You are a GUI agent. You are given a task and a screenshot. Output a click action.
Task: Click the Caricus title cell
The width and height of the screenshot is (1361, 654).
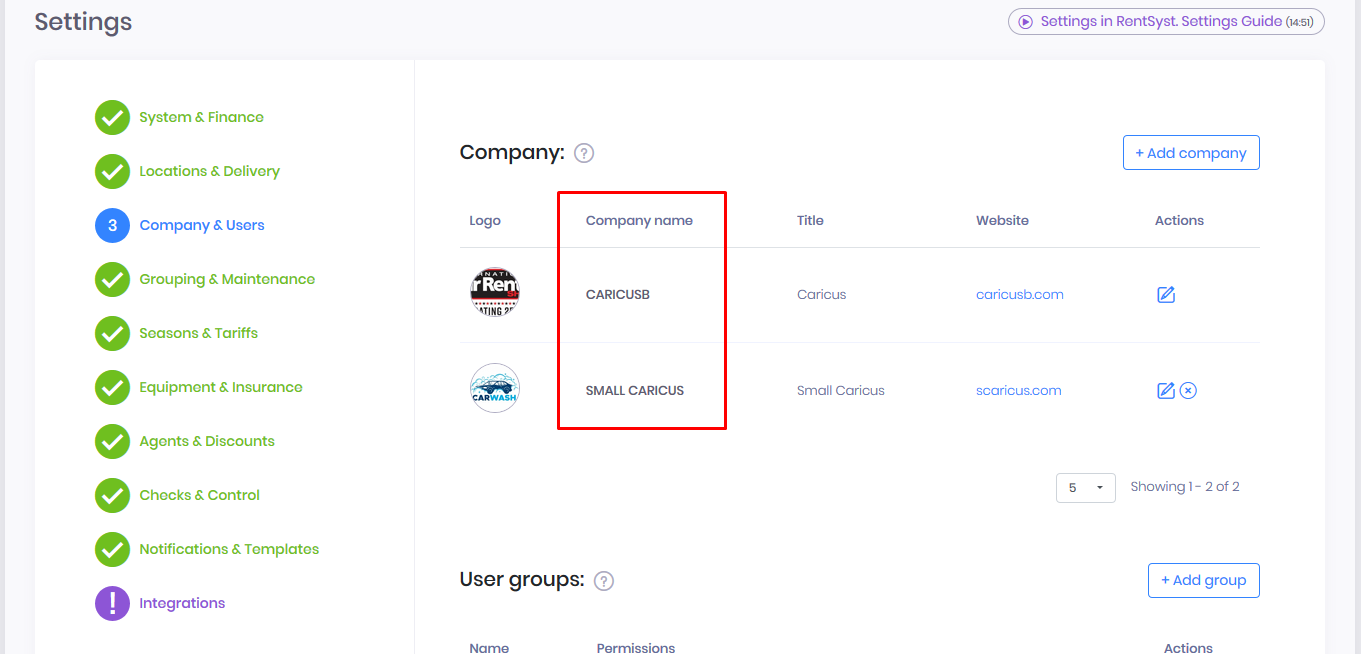click(822, 294)
